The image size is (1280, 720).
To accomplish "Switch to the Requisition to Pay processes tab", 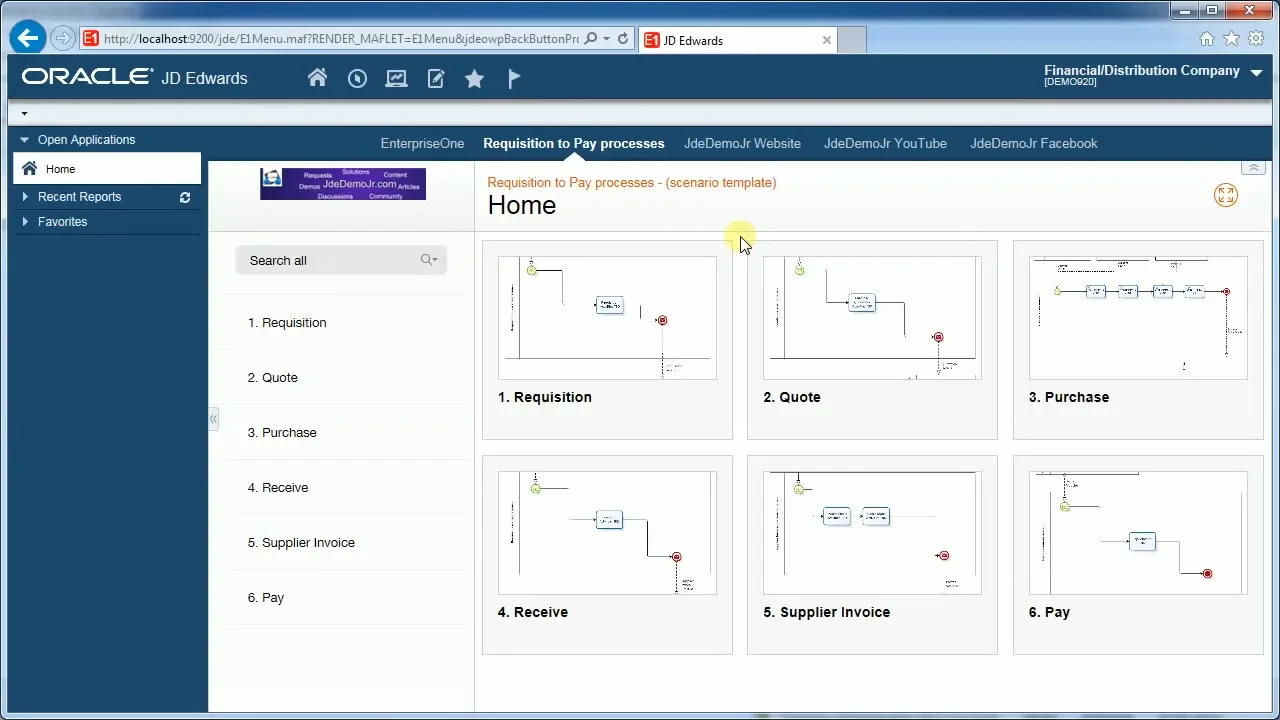I will (x=573, y=143).
